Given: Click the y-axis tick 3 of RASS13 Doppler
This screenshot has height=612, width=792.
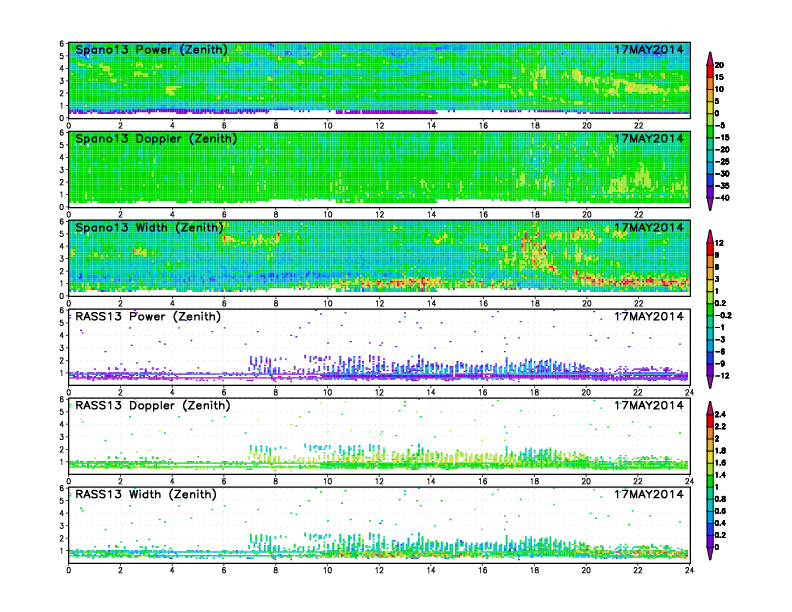Looking at the screenshot, I should (x=62, y=437).
